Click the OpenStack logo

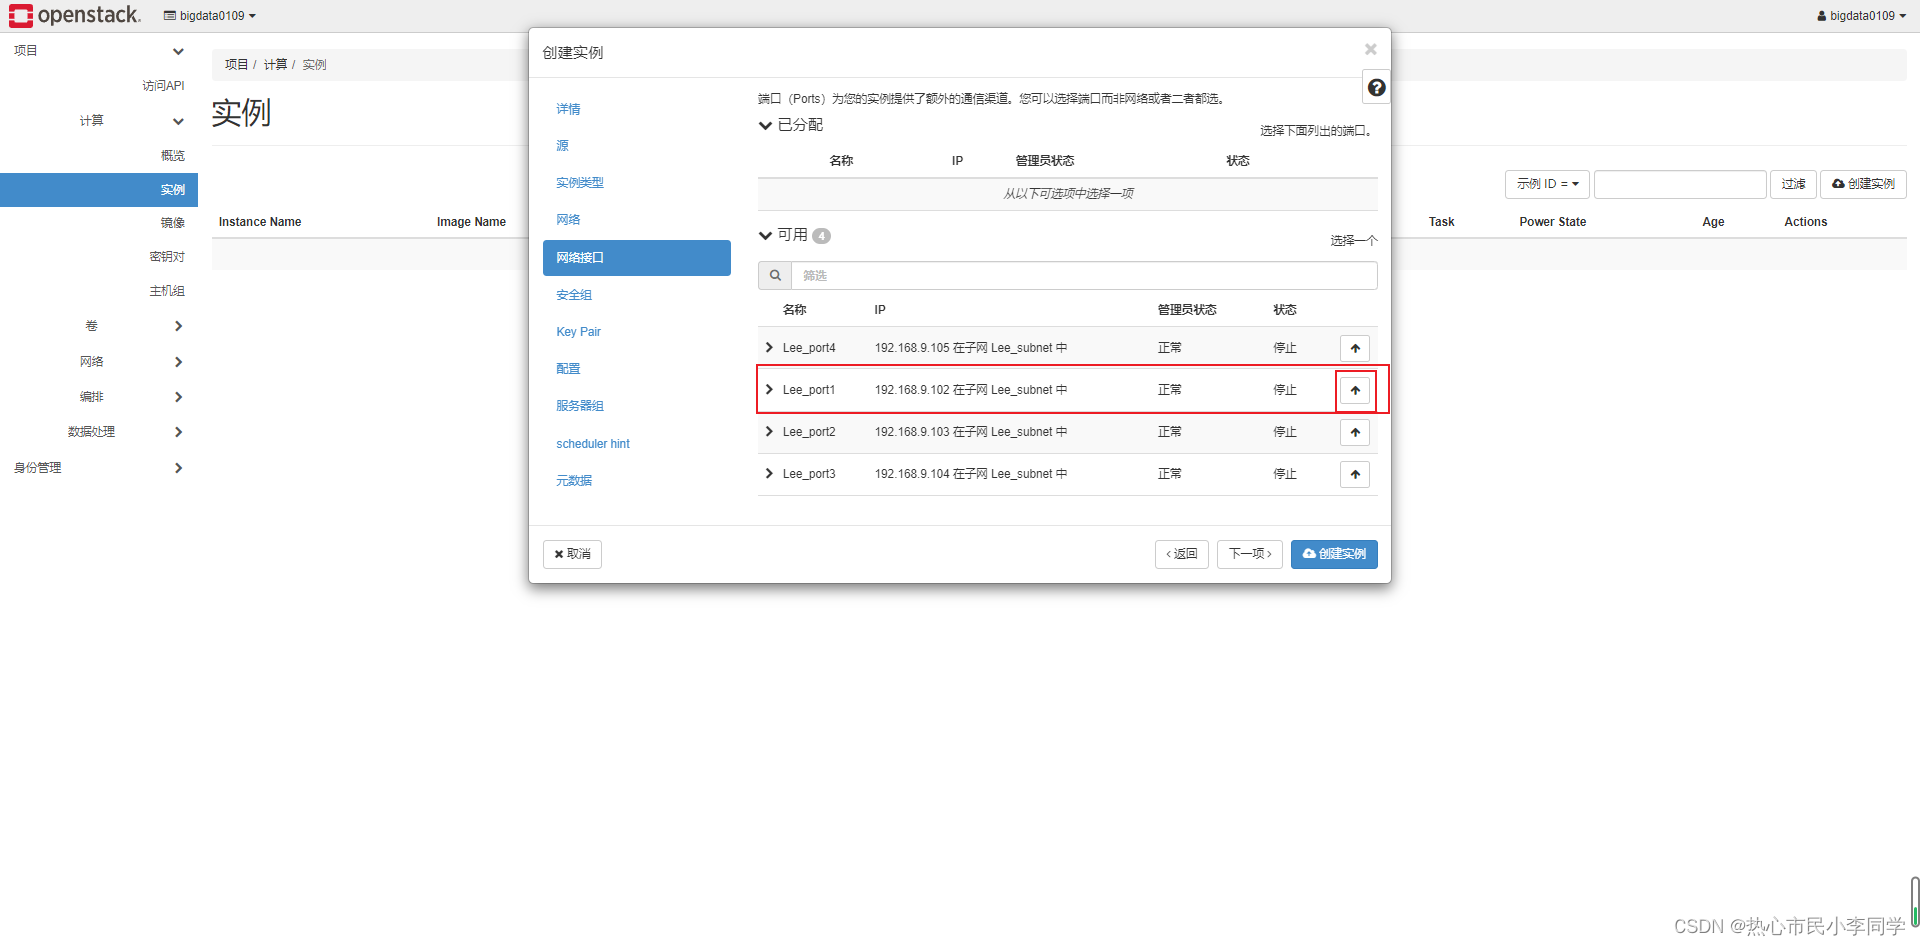[75, 15]
